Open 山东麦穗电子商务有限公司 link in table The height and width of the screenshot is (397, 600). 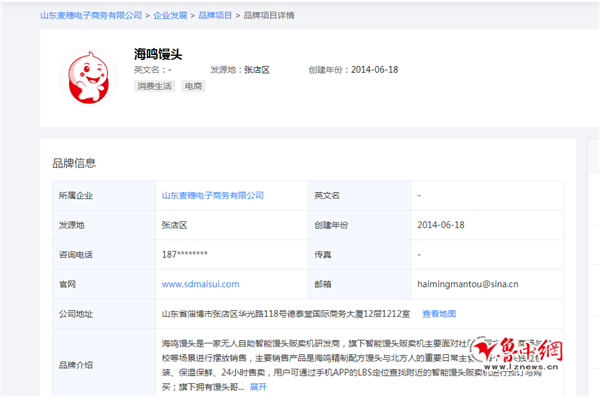pos(213,195)
